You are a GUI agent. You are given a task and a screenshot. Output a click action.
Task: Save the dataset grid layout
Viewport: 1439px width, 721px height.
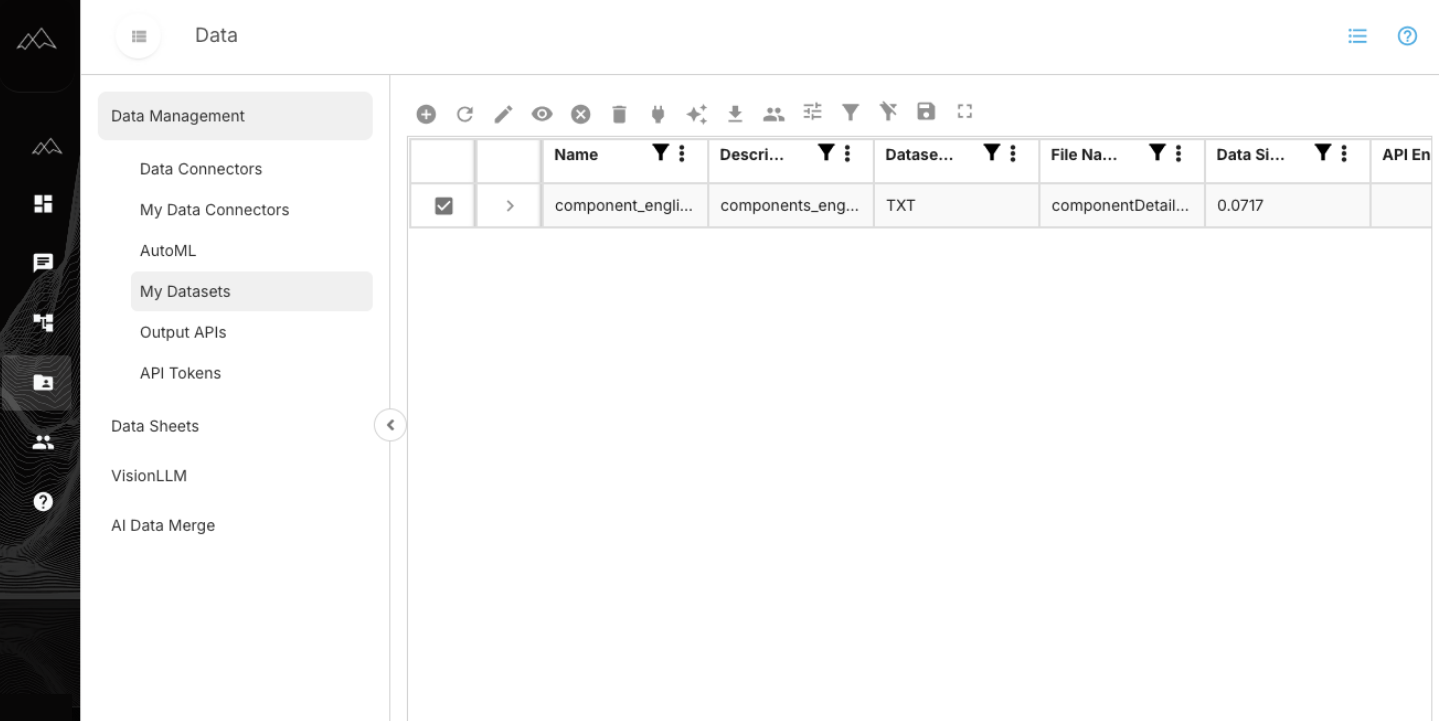926,113
